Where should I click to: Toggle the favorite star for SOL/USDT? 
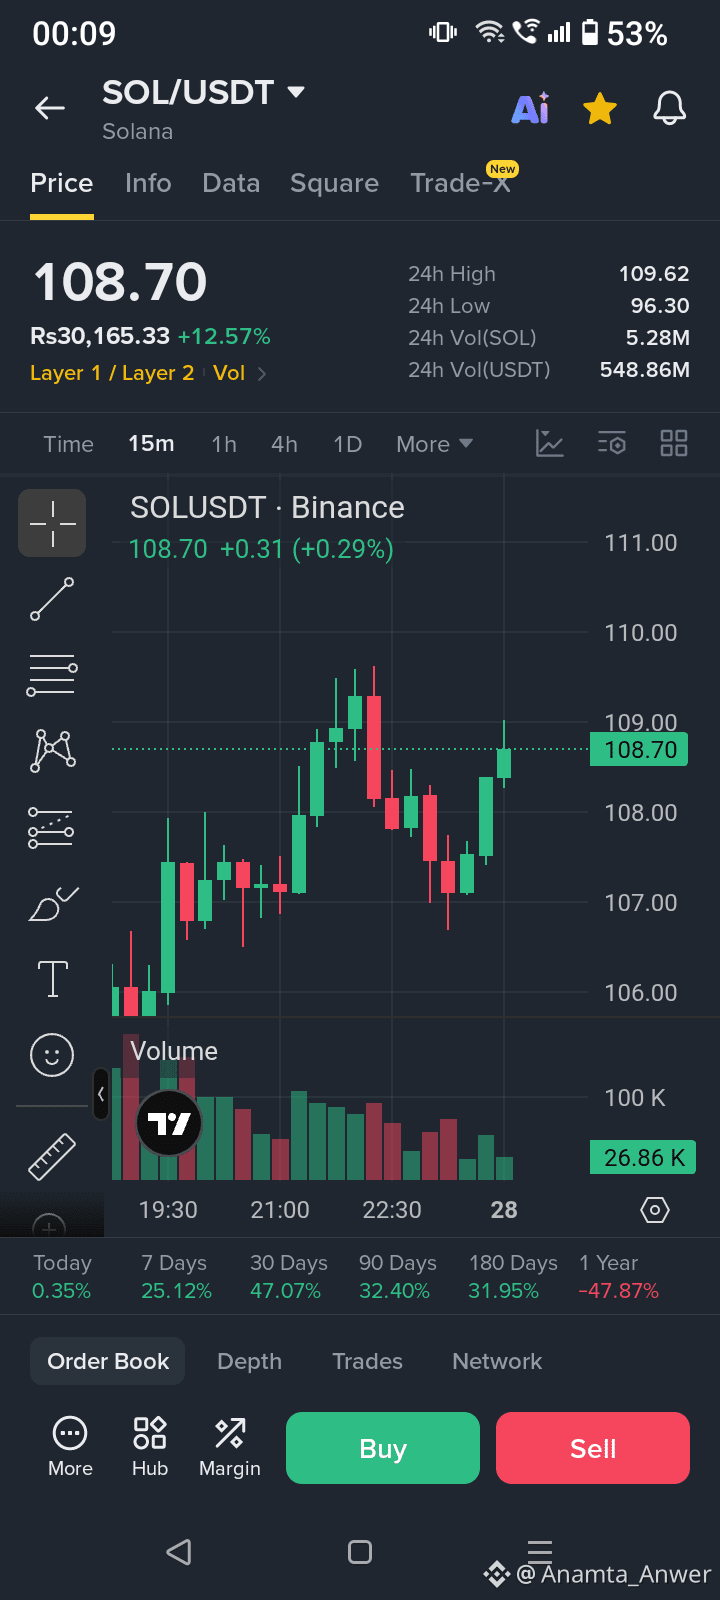click(x=600, y=108)
